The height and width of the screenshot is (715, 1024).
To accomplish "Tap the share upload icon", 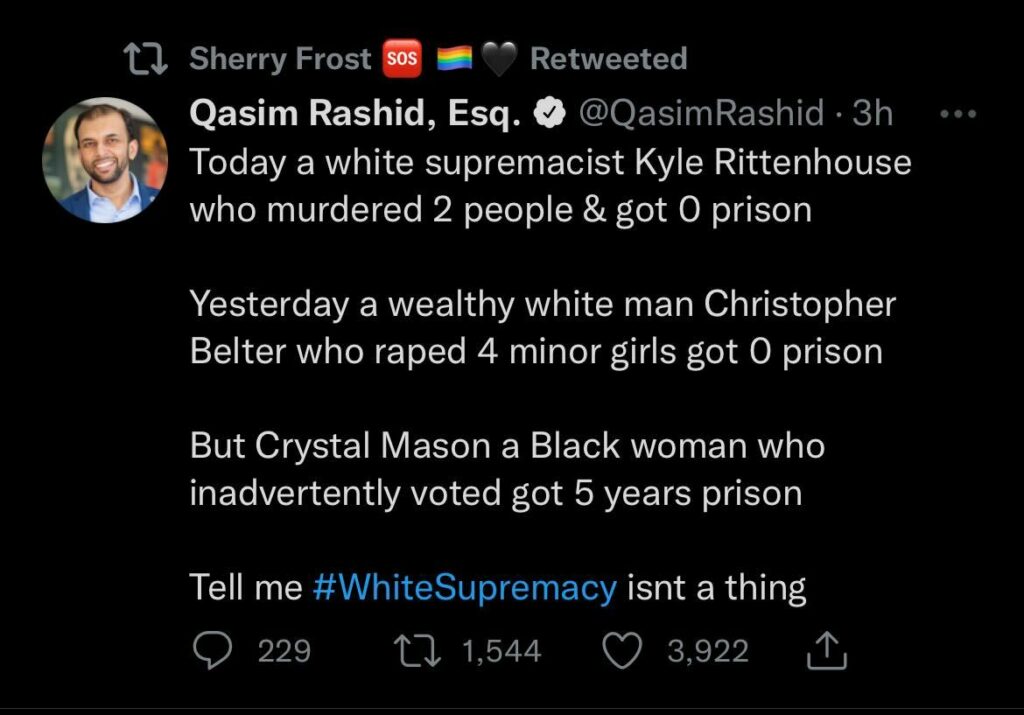I will [827, 650].
